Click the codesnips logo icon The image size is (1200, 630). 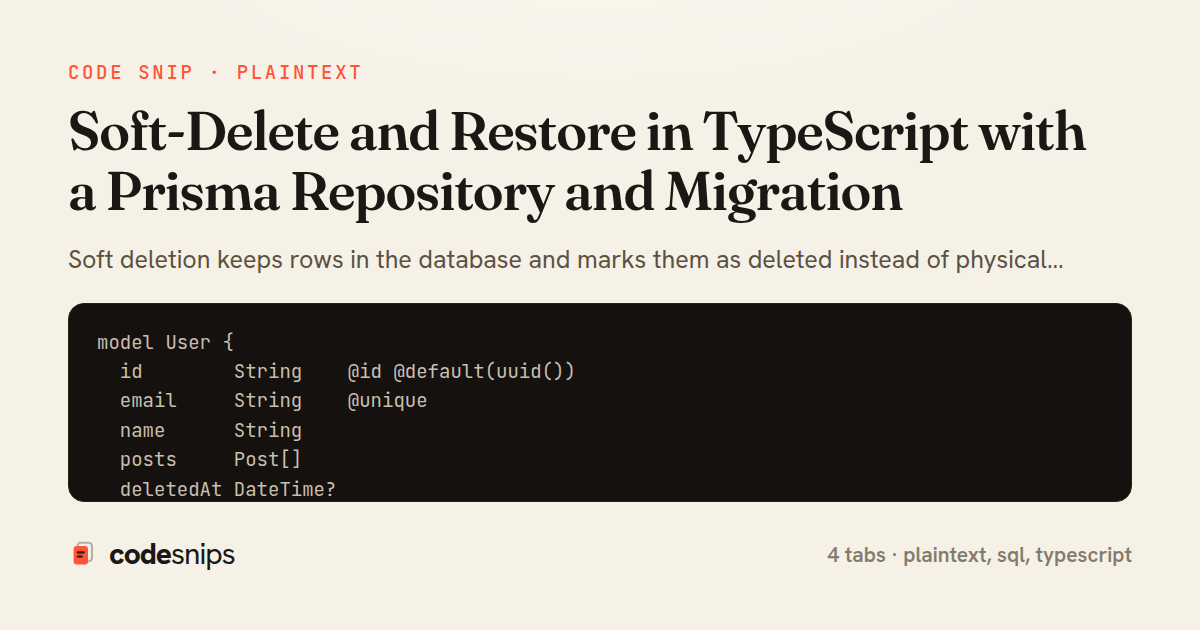(83, 554)
